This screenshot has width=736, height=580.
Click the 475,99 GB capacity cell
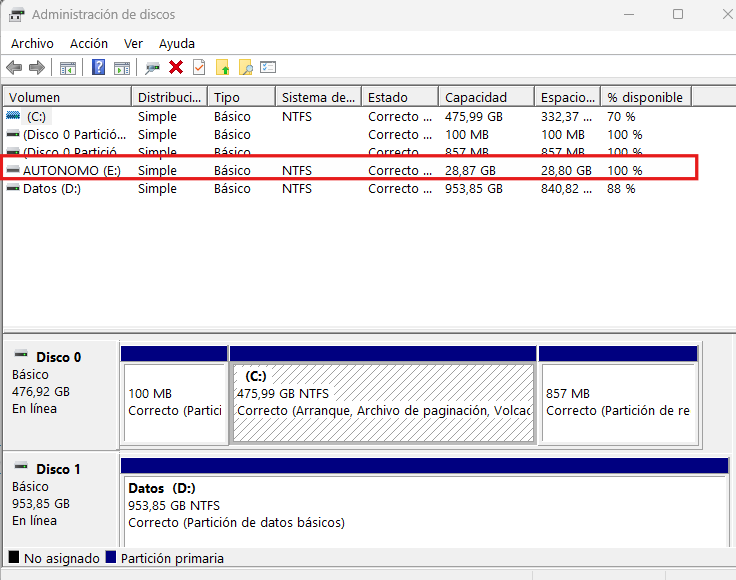pos(474,116)
